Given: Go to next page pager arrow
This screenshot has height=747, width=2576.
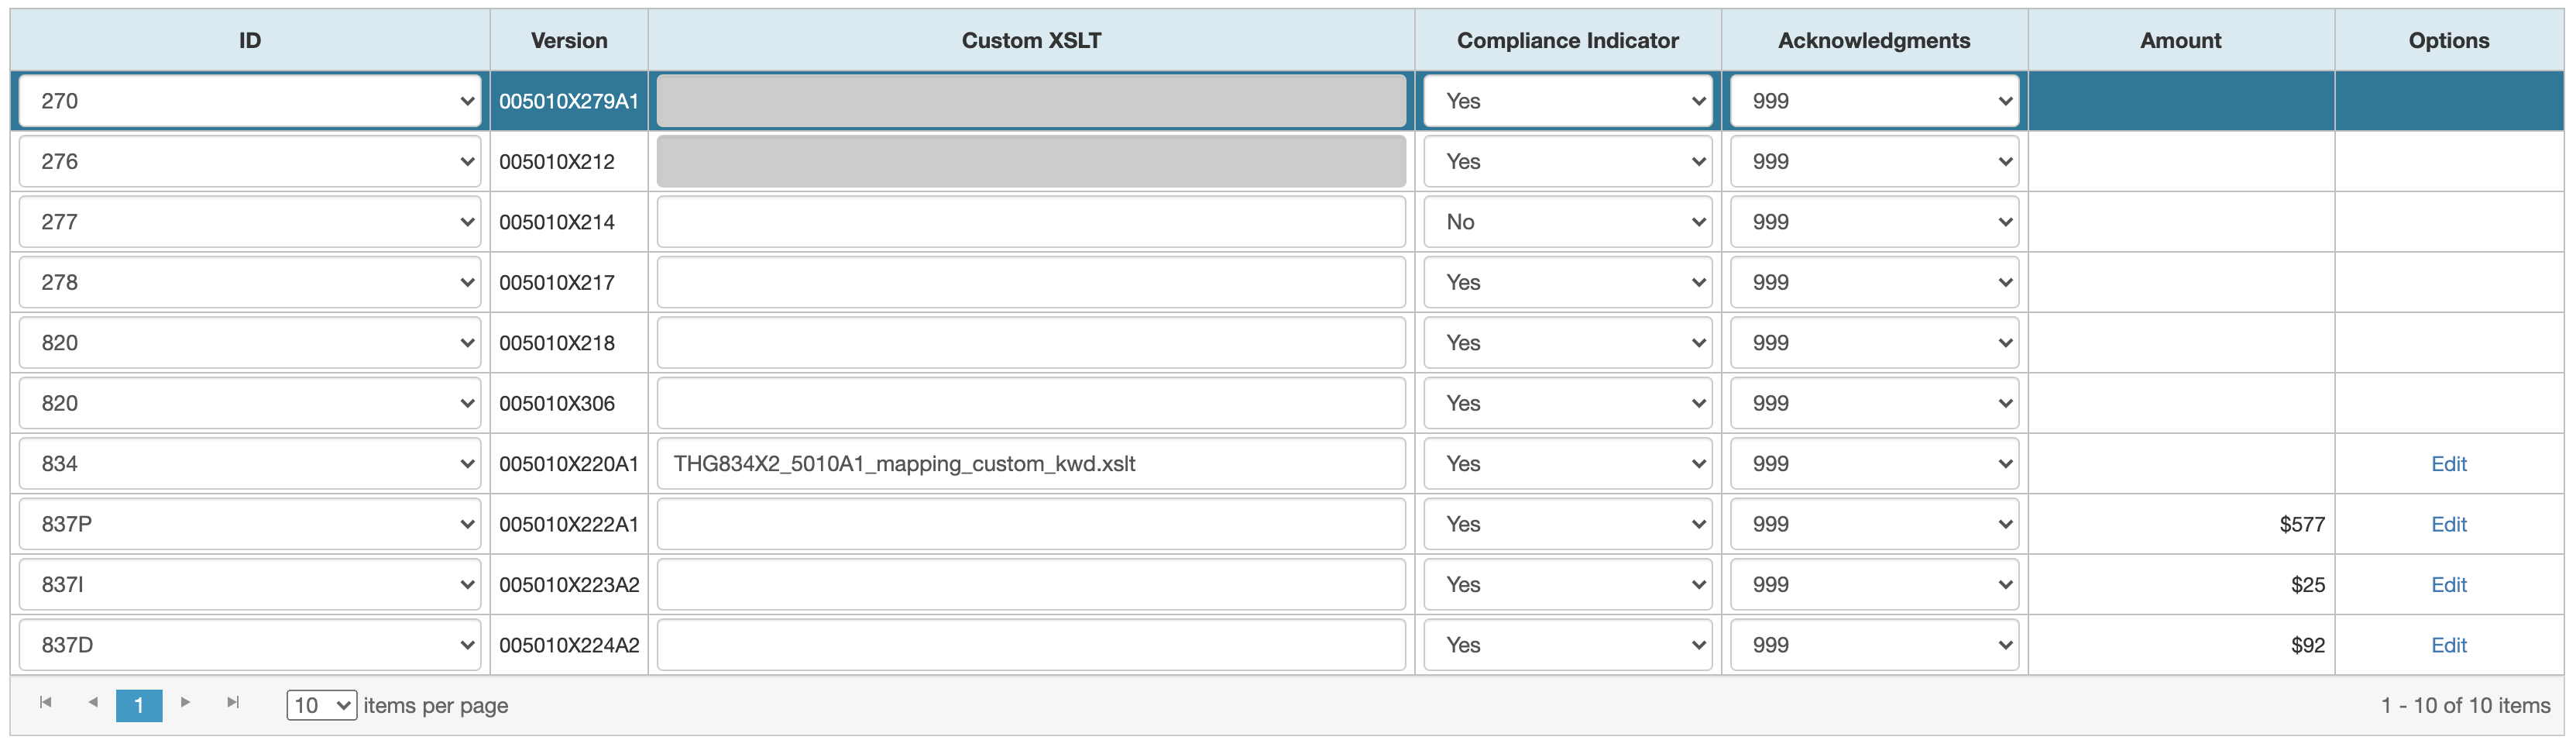Looking at the screenshot, I should tap(185, 703).
